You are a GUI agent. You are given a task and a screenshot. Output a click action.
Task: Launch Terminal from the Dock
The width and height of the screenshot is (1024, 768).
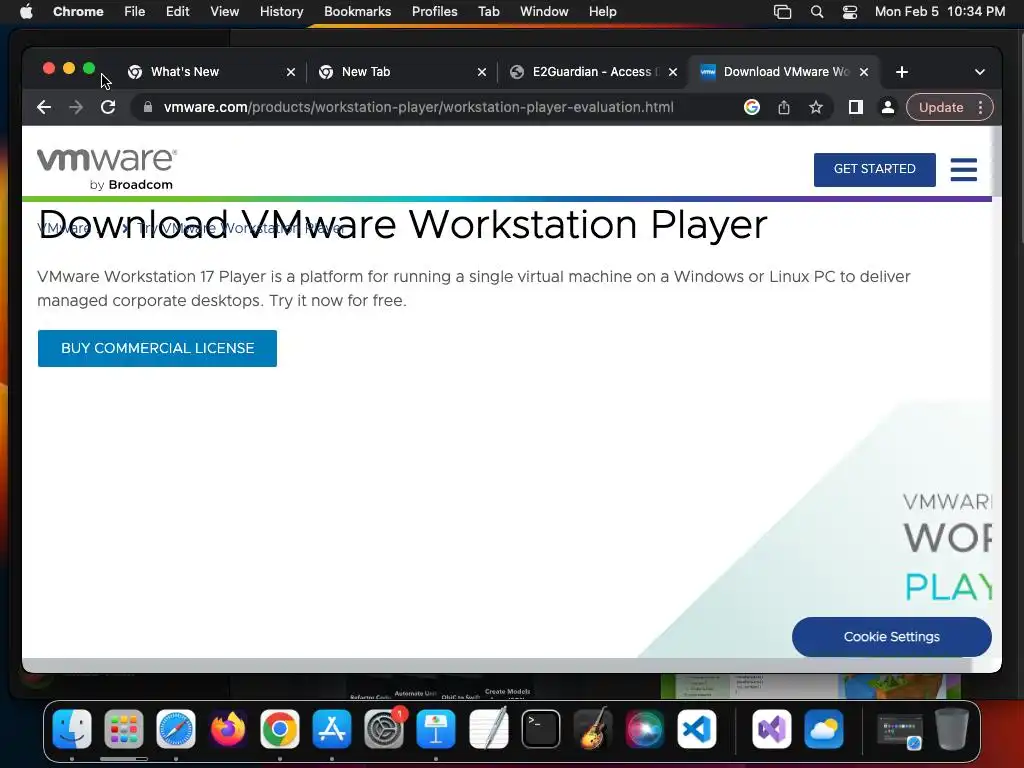541,729
